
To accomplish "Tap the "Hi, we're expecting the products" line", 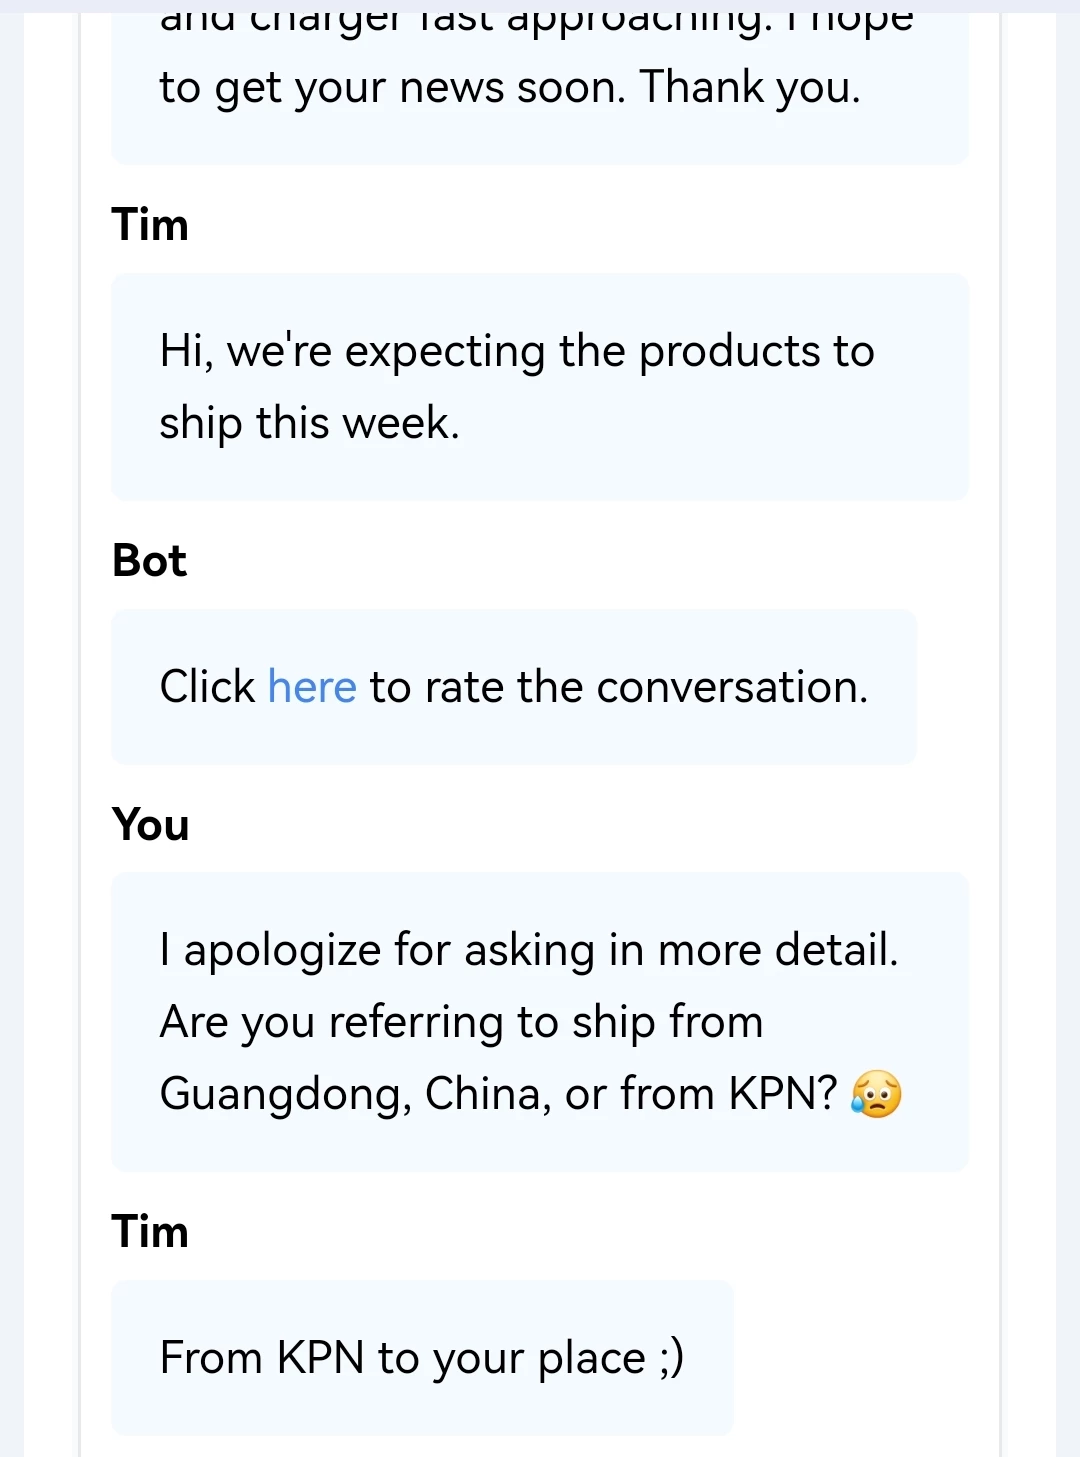I will coord(517,352).
